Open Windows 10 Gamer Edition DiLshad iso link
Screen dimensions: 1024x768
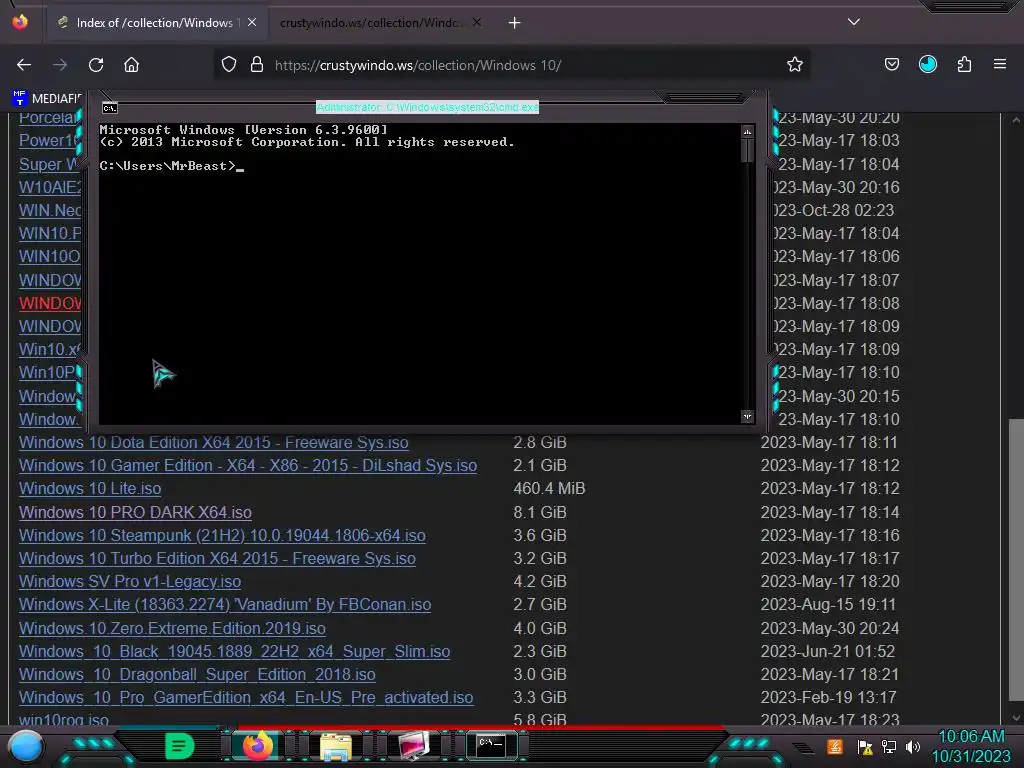(x=248, y=466)
